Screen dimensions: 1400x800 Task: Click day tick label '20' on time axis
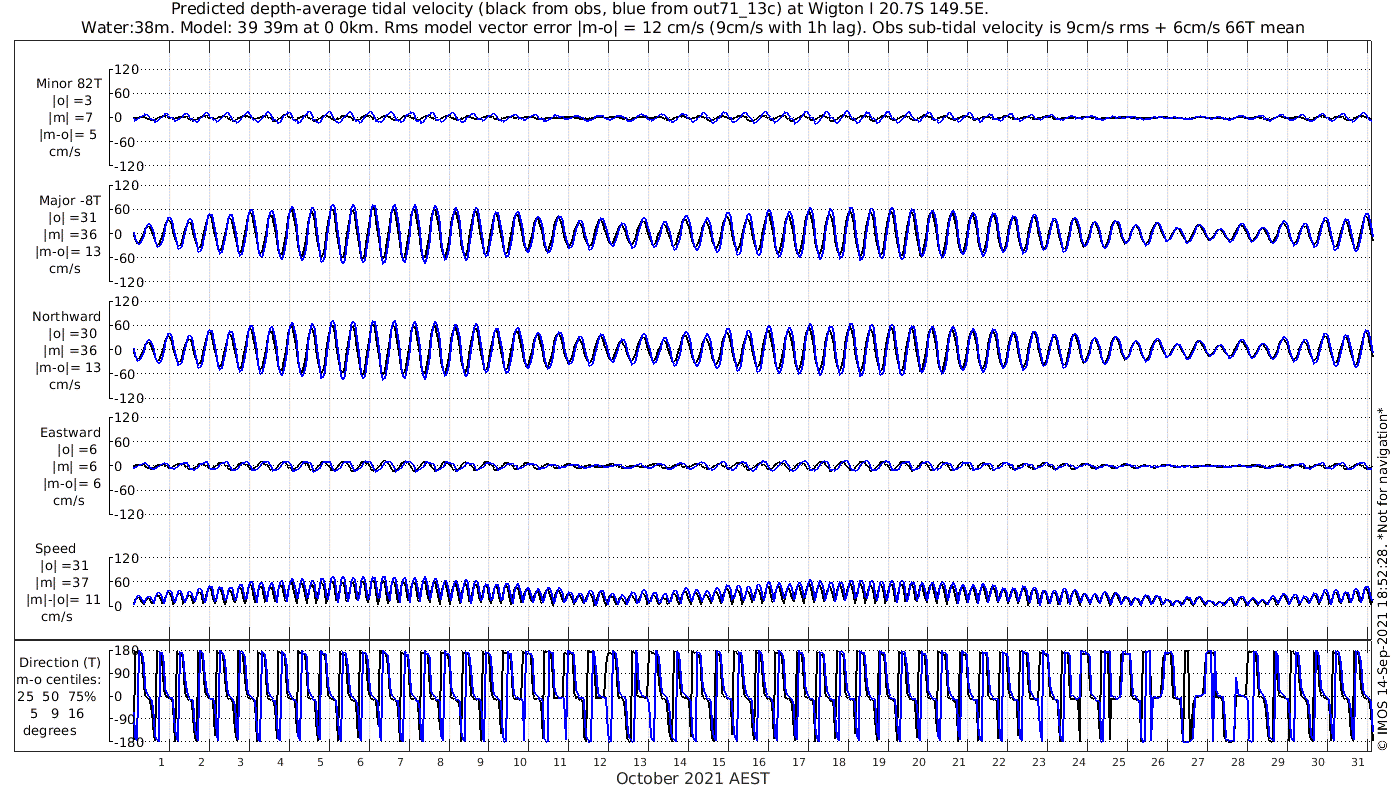(919, 762)
